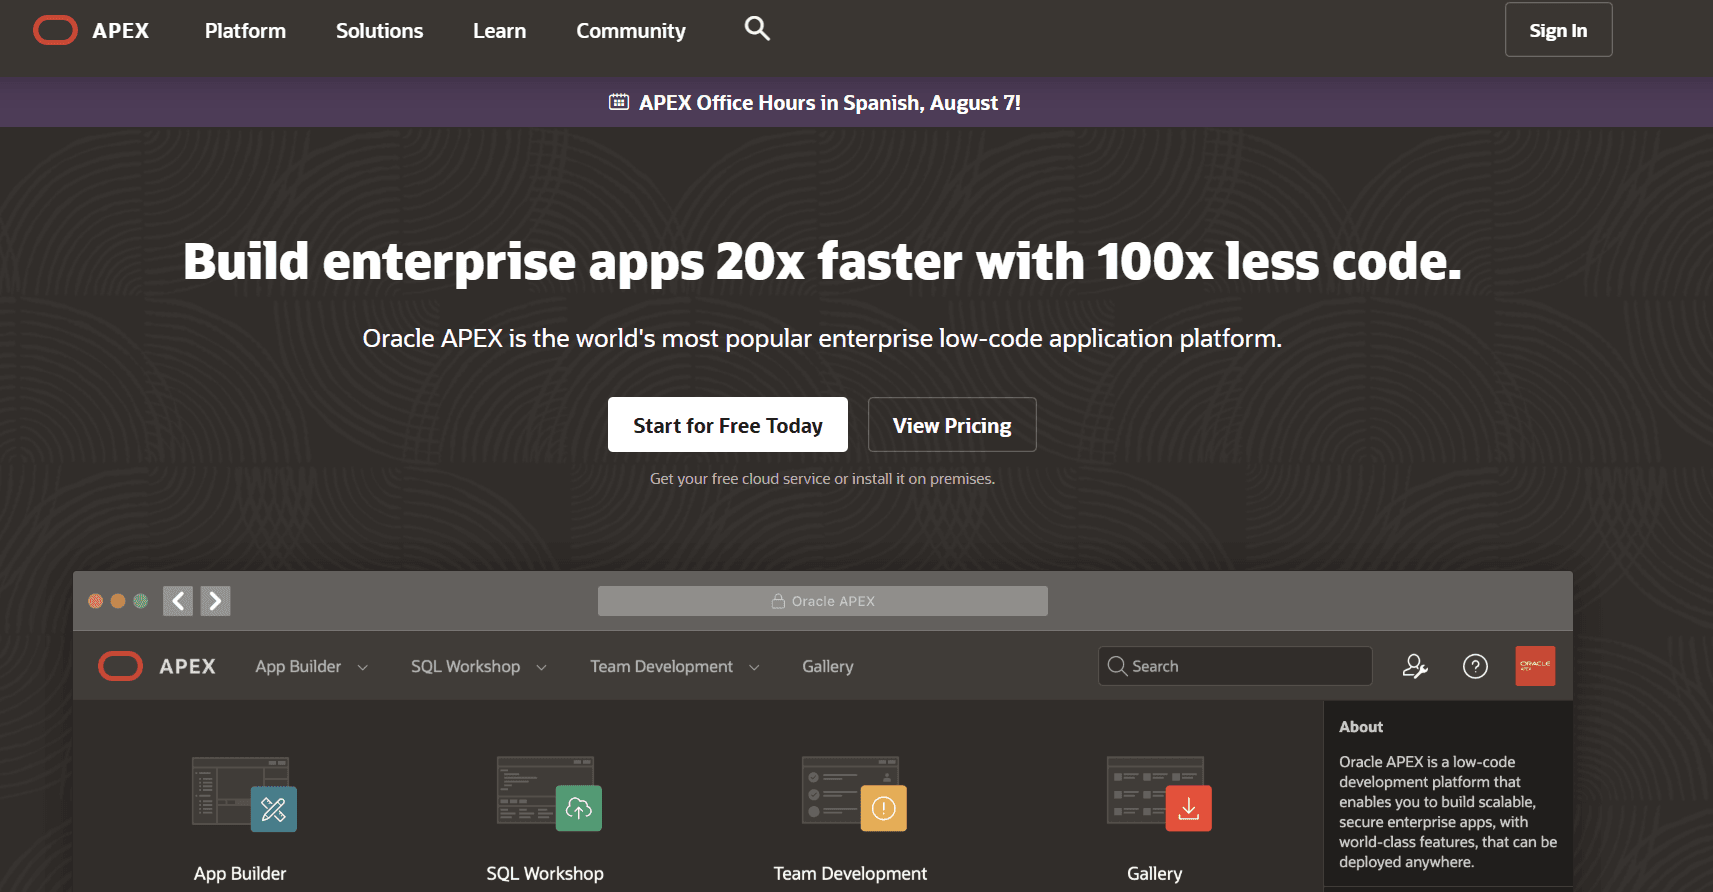1713x892 pixels.
Task: Open the help question mark icon
Action: [x=1475, y=666]
